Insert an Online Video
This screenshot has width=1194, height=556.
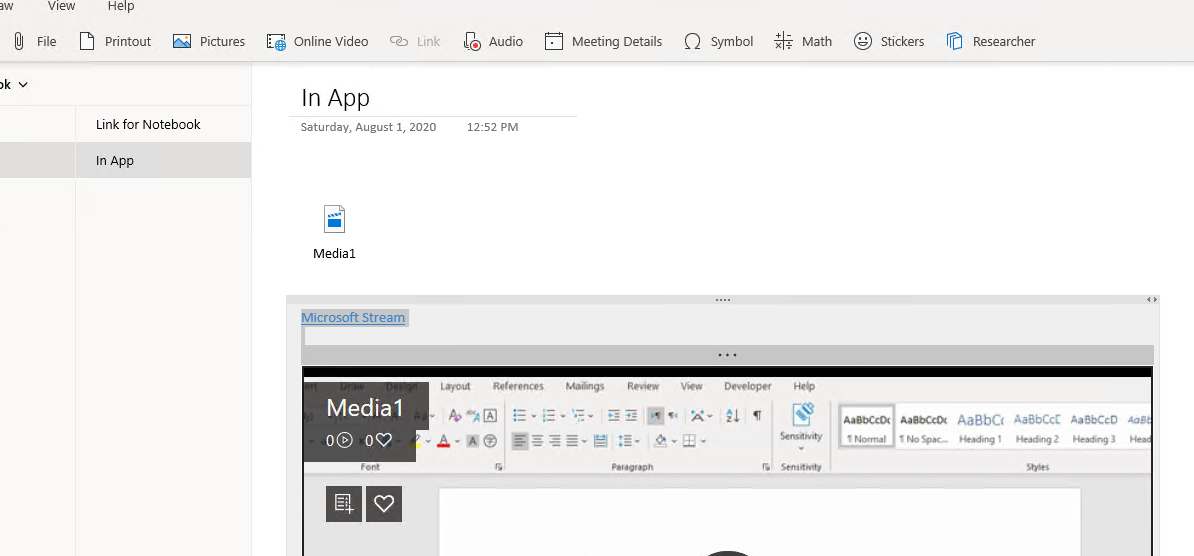(318, 41)
